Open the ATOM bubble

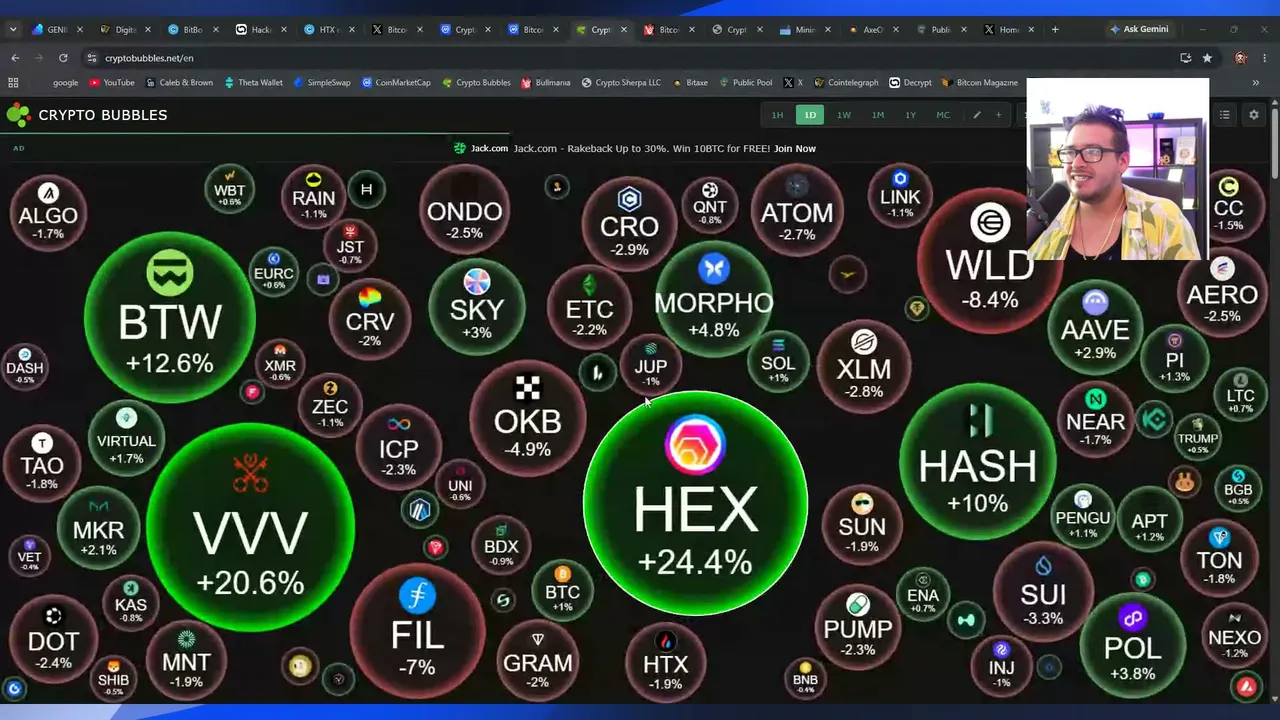(x=796, y=210)
